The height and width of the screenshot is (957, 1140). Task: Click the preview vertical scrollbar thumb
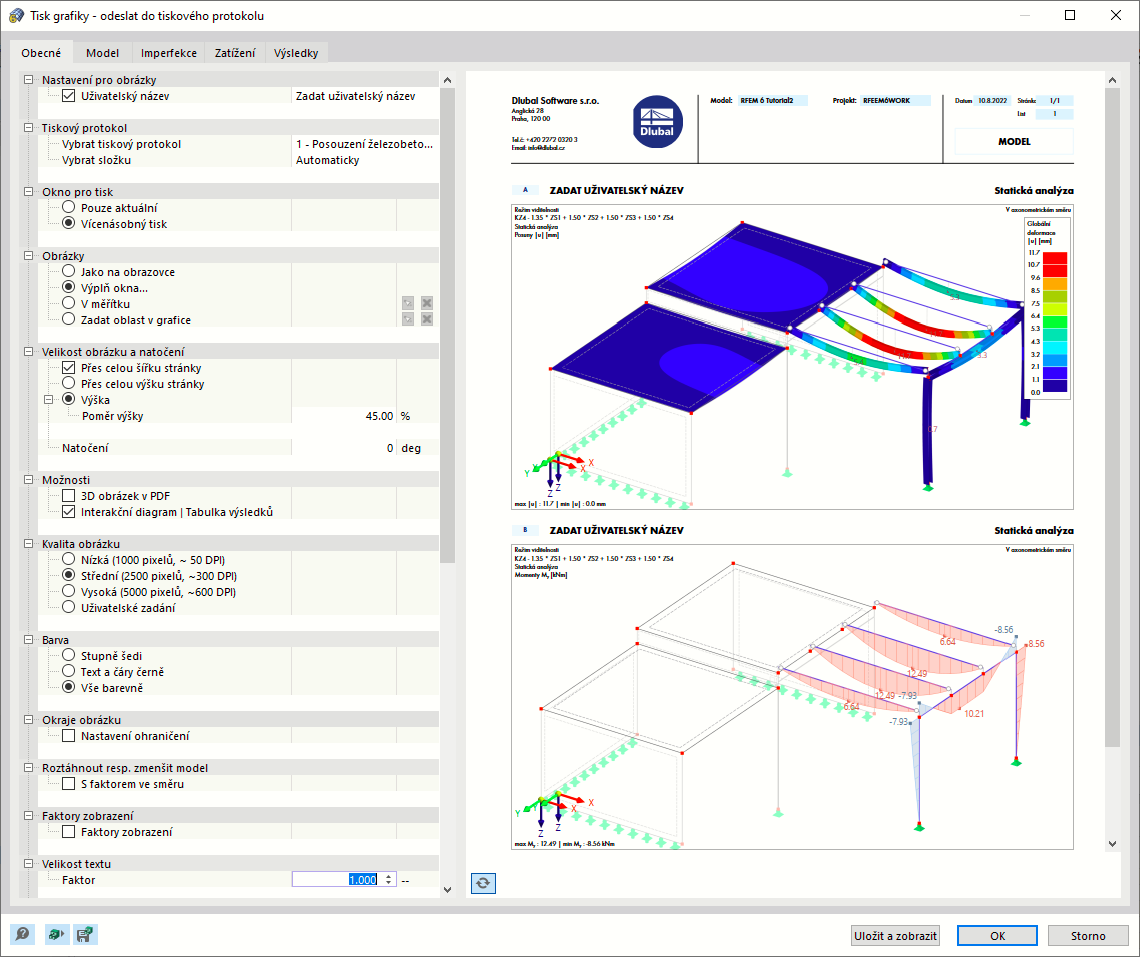(x=1112, y=417)
